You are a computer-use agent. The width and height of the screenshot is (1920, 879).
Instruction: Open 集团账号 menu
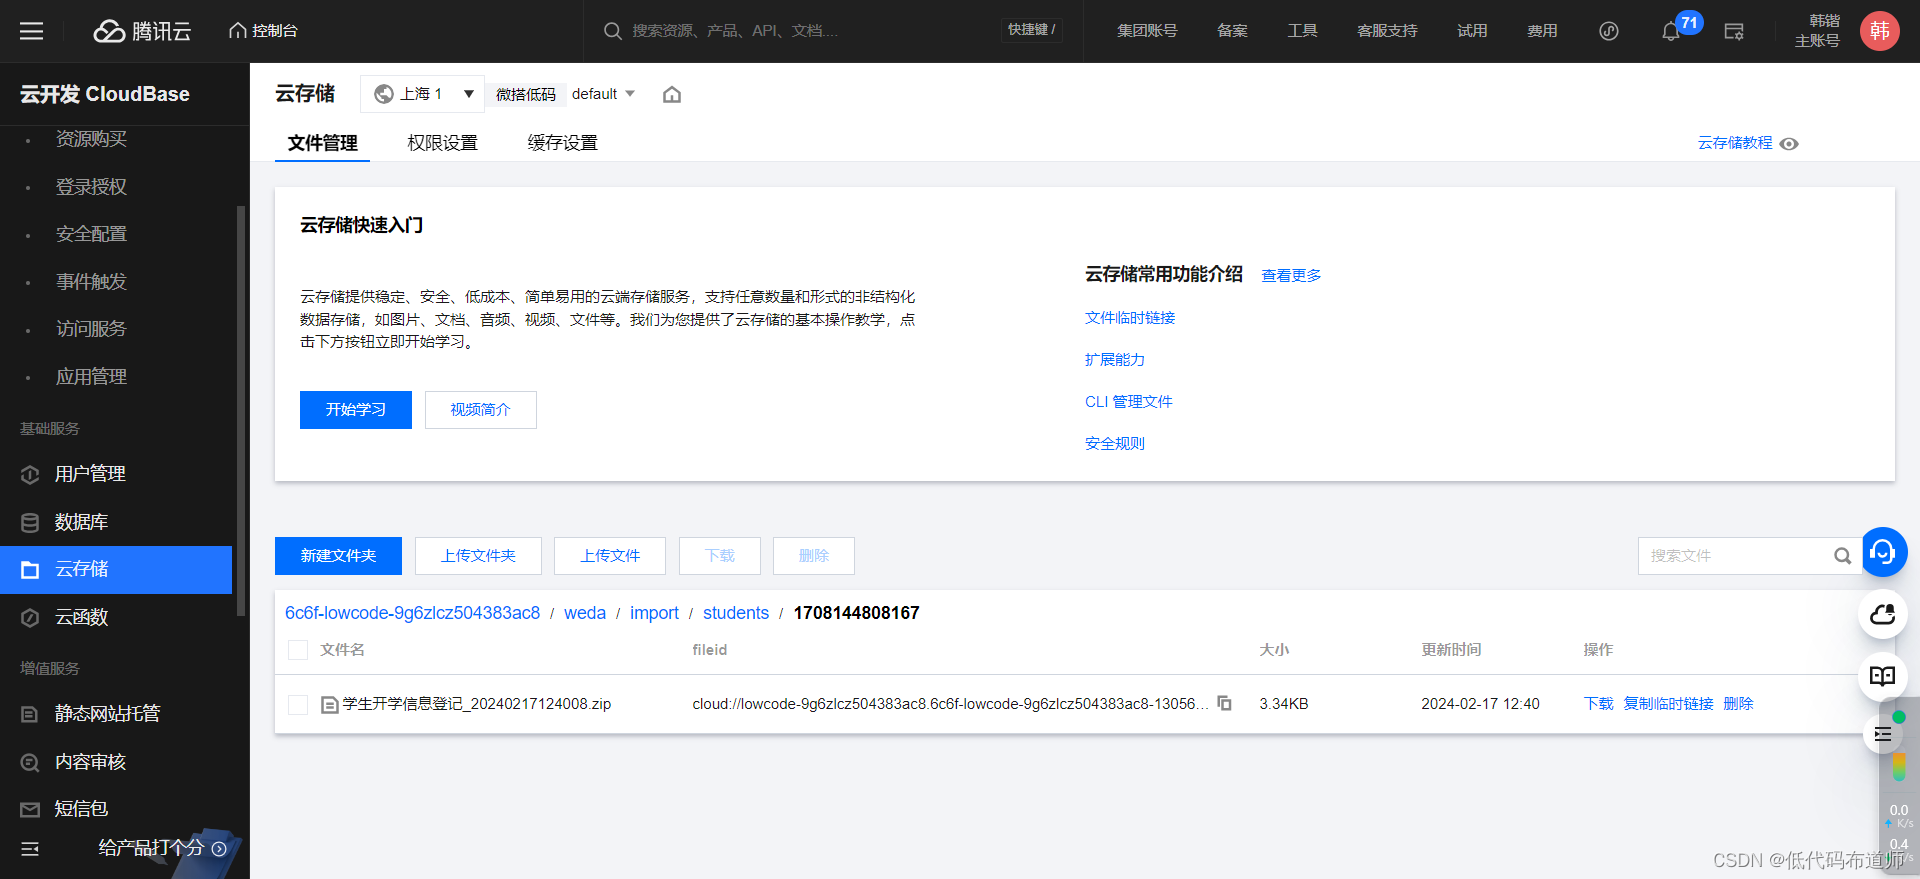pos(1147,31)
